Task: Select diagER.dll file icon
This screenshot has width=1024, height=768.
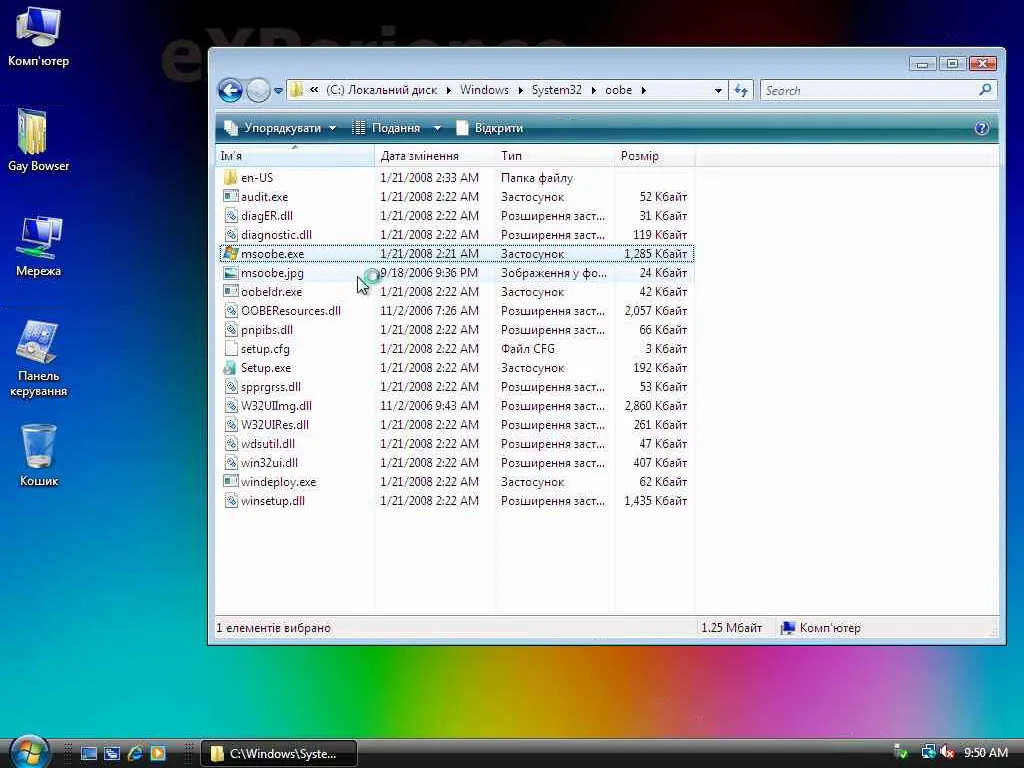Action: coord(230,216)
